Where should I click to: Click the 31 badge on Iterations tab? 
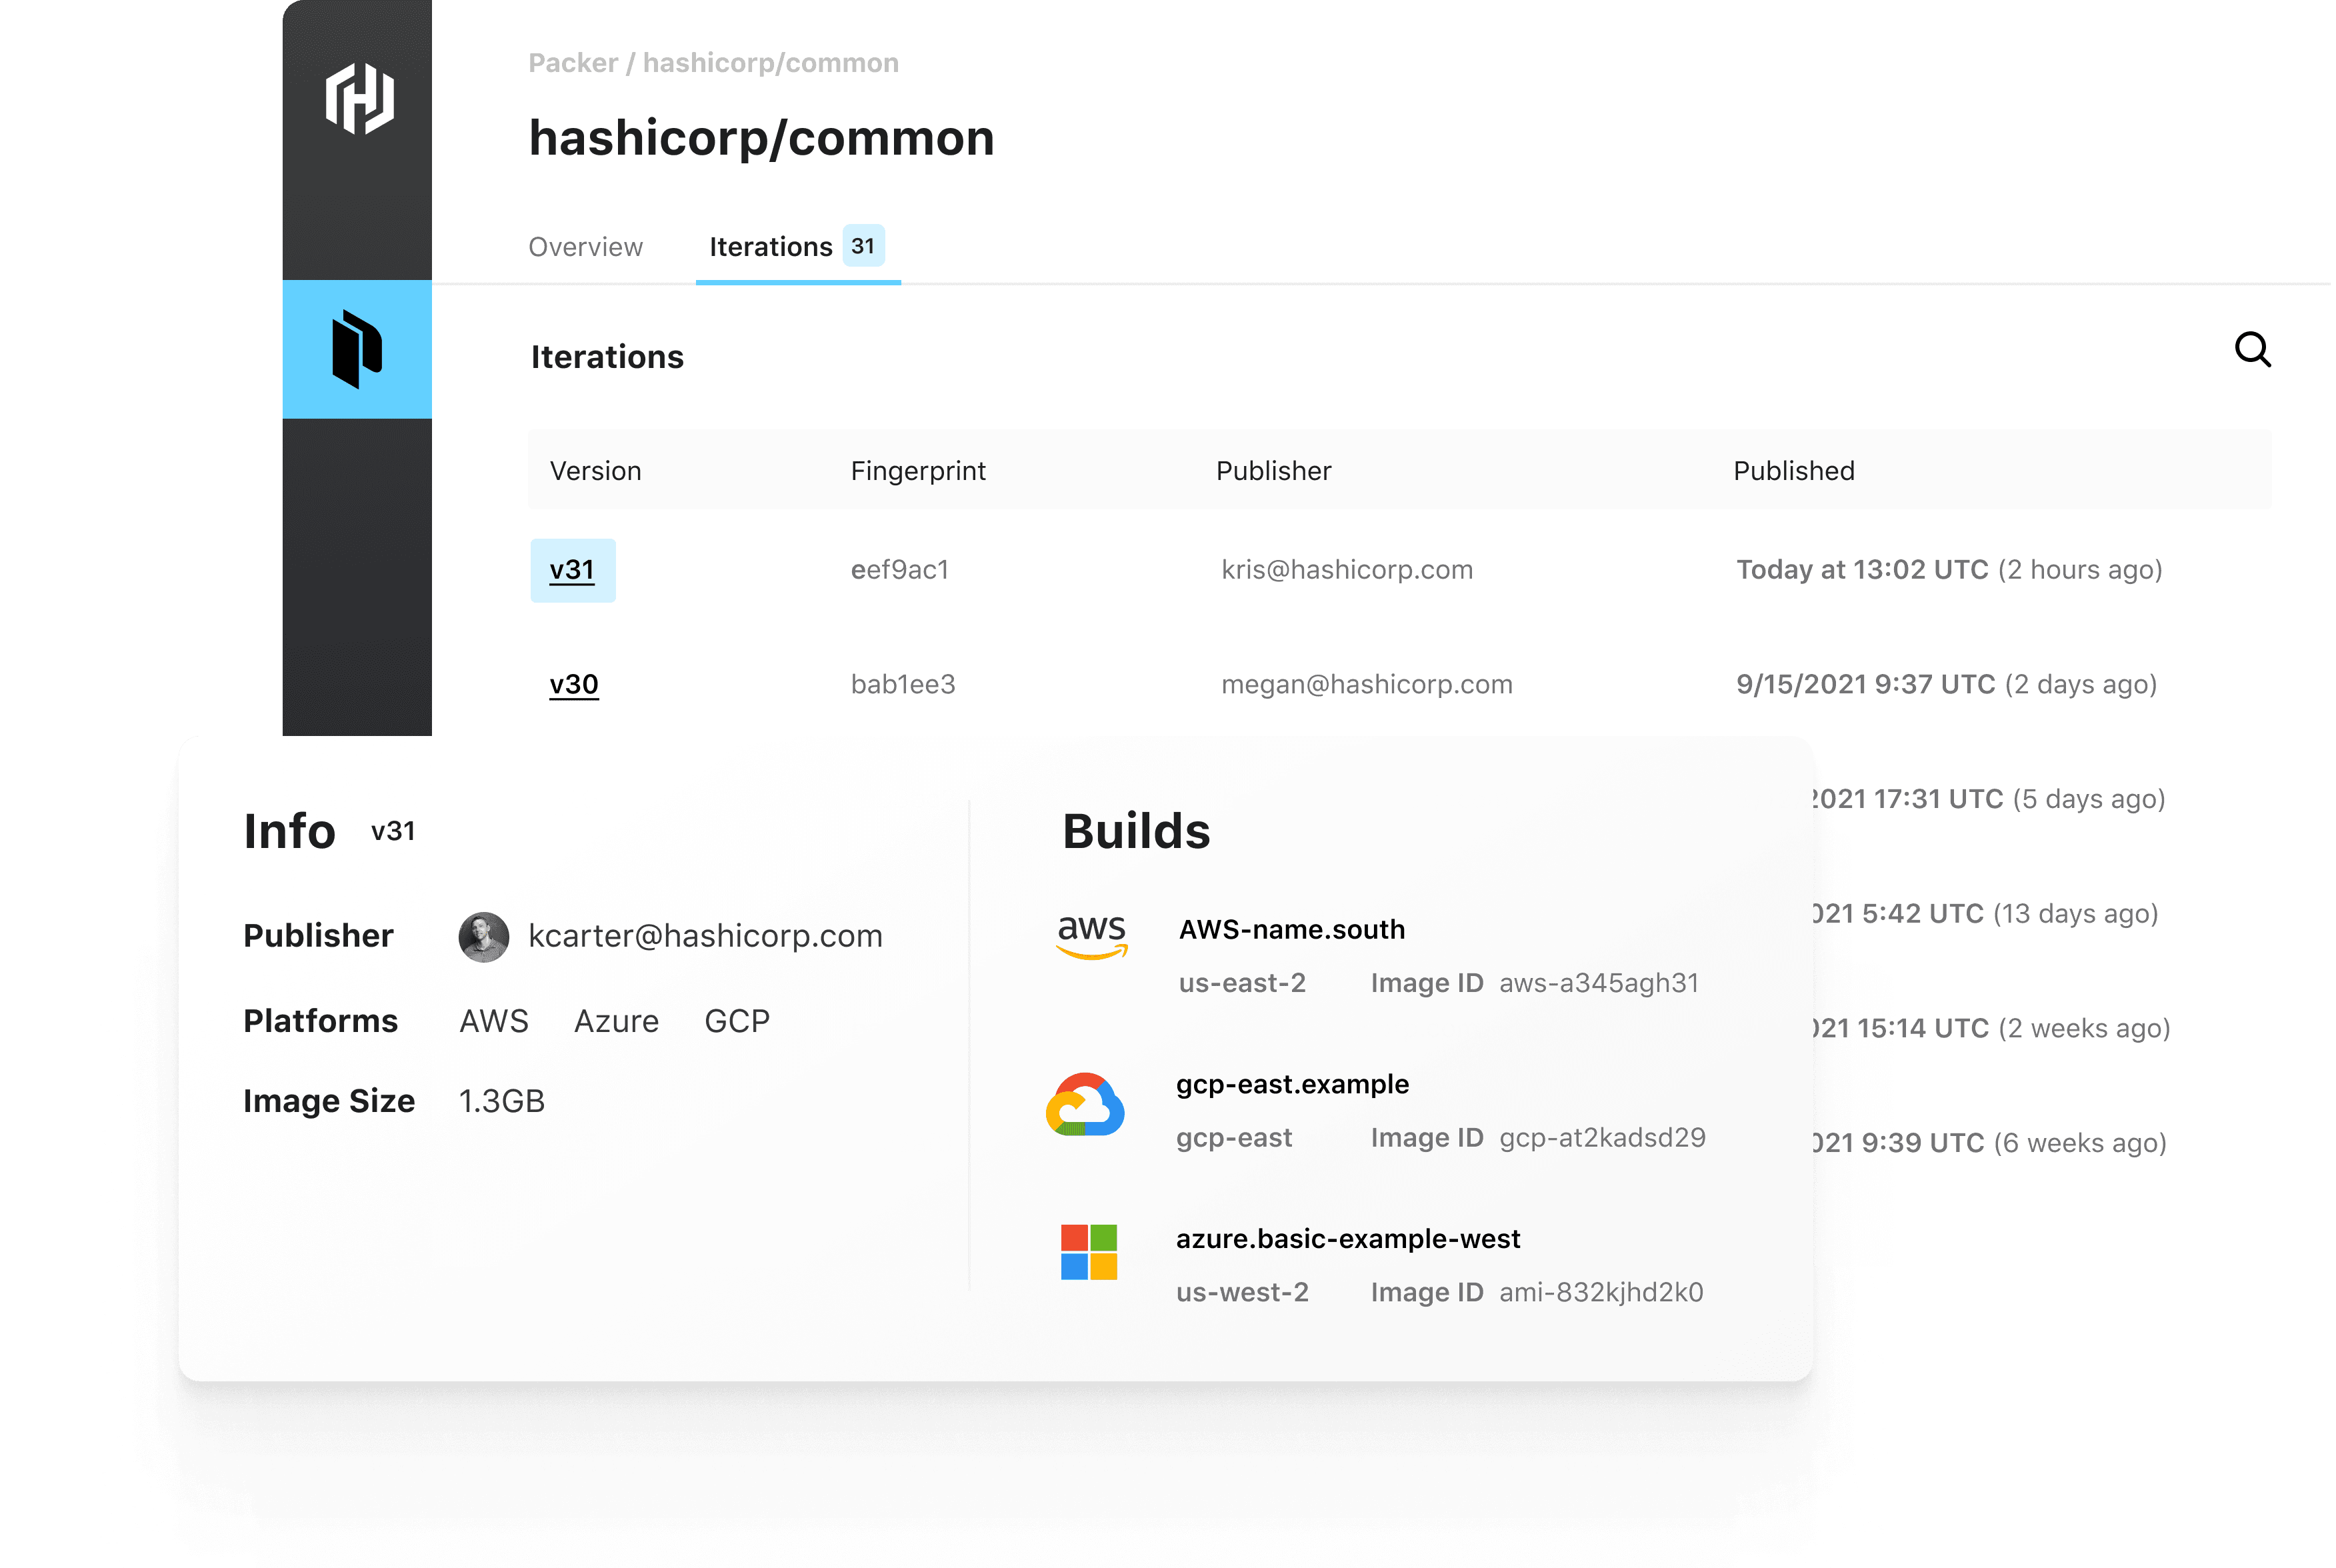click(864, 246)
